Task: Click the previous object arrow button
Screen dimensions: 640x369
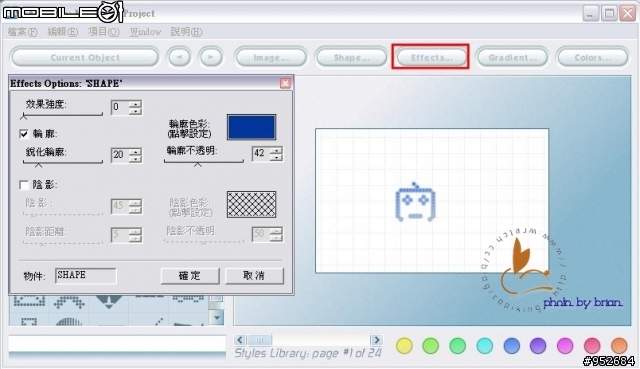Action: [x=179, y=57]
